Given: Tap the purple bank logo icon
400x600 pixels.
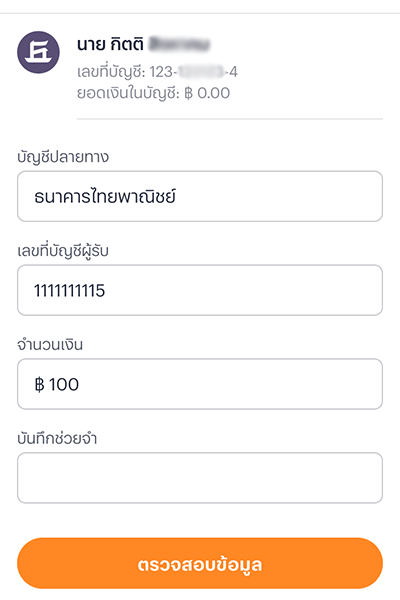Looking at the screenshot, I should 38,52.
